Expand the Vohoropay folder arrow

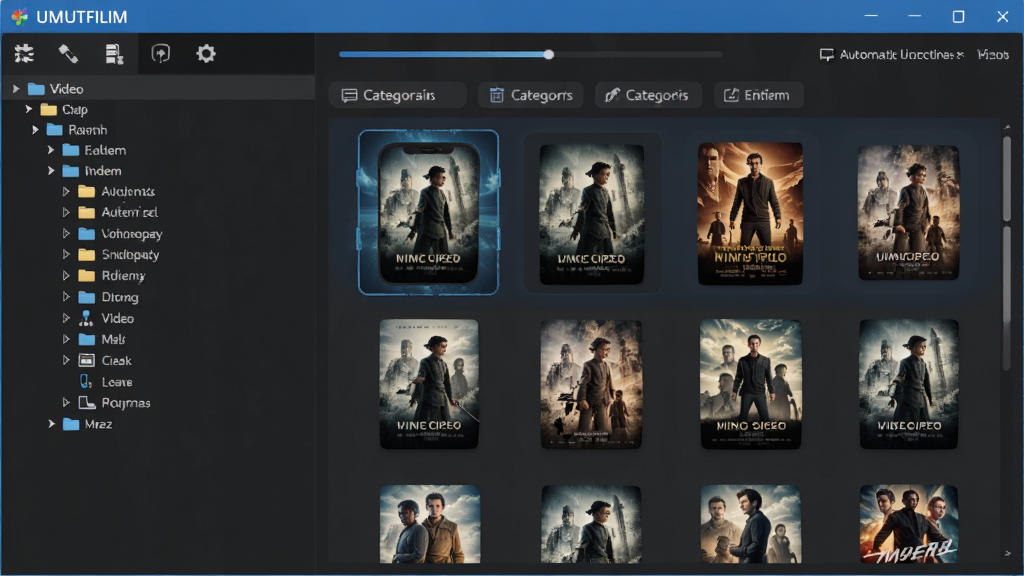[66, 233]
